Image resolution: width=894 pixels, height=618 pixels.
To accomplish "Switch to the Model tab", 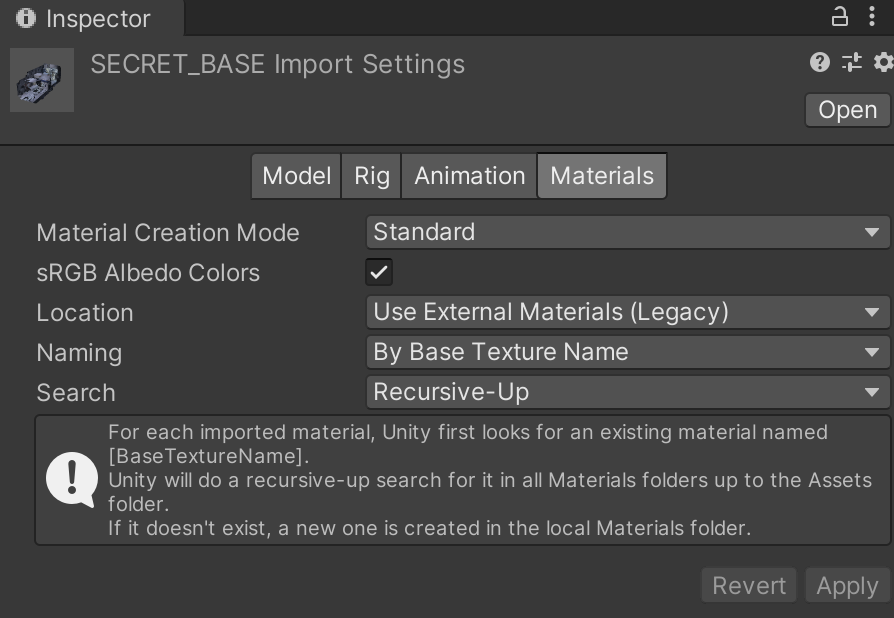I will click(x=296, y=176).
